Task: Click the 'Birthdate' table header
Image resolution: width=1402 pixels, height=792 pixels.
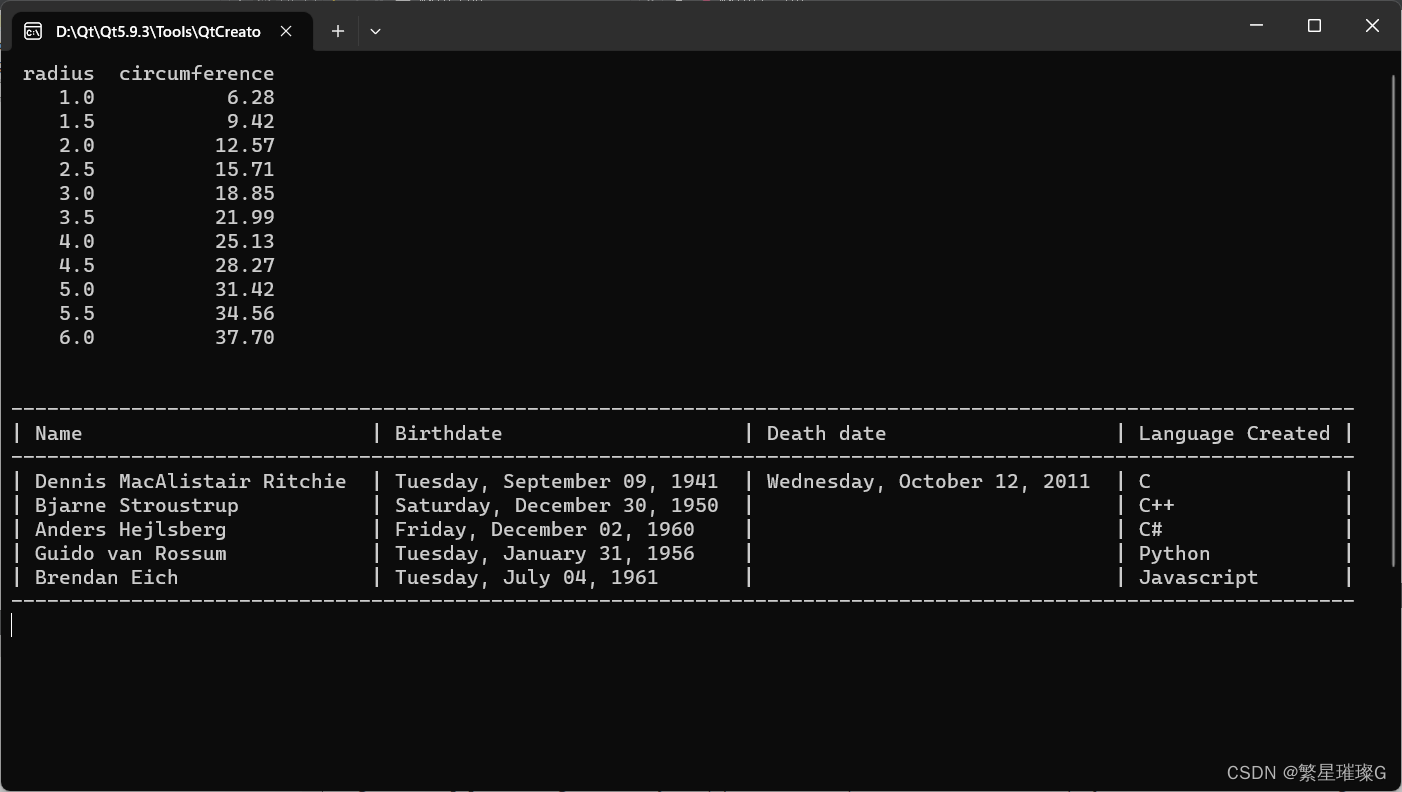Action: click(x=448, y=433)
